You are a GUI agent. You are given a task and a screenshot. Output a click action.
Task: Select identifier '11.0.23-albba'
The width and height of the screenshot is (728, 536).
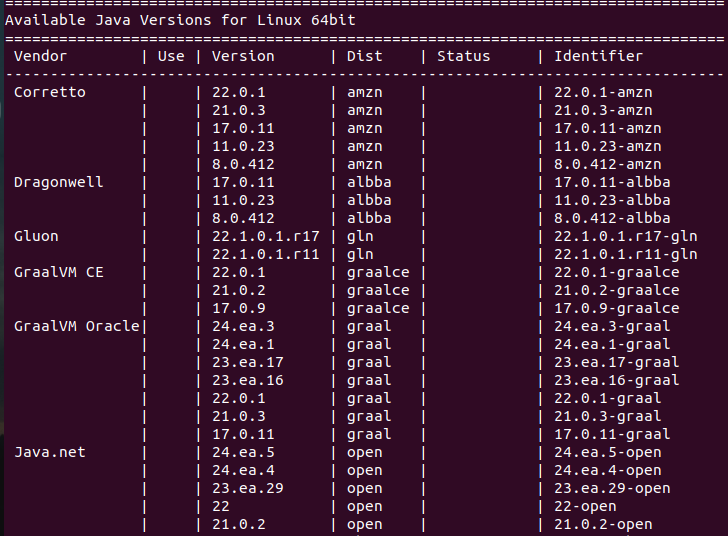coord(612,200)
